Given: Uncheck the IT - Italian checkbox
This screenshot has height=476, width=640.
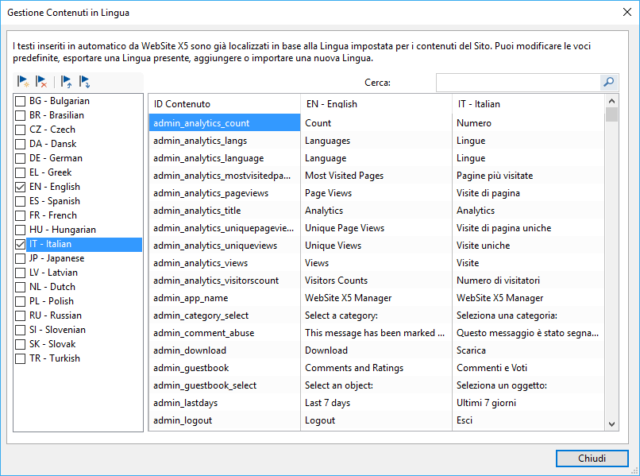Looking at the screenshot, I should tap(20, 244).
